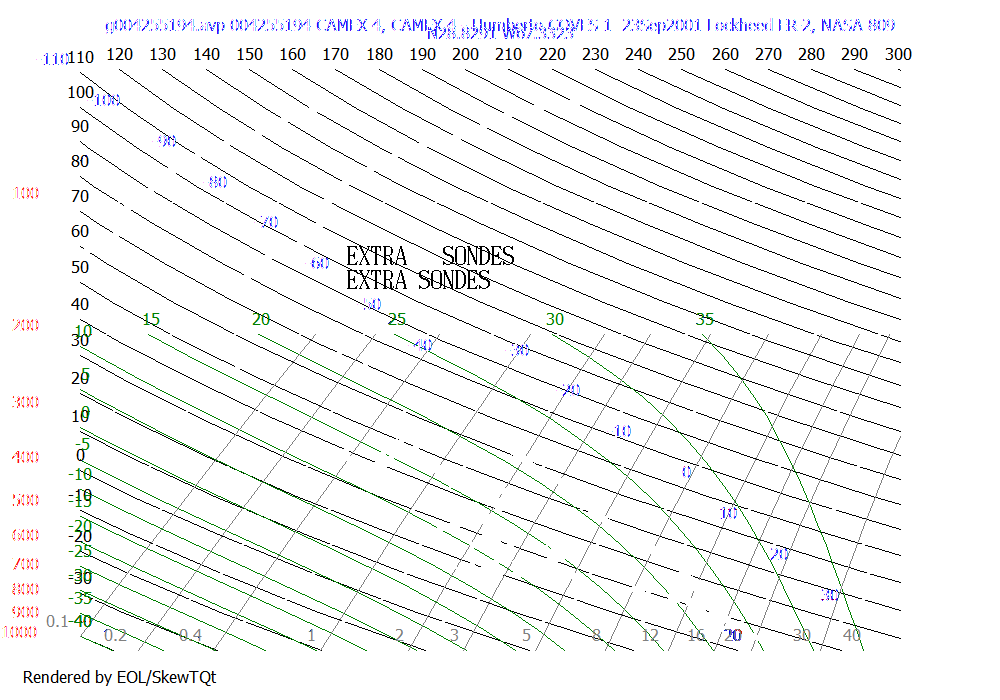The width and height of the screenshot is (1000, 700).
Task: Click the red '1000' pressure label
Action: pos(20,632)
